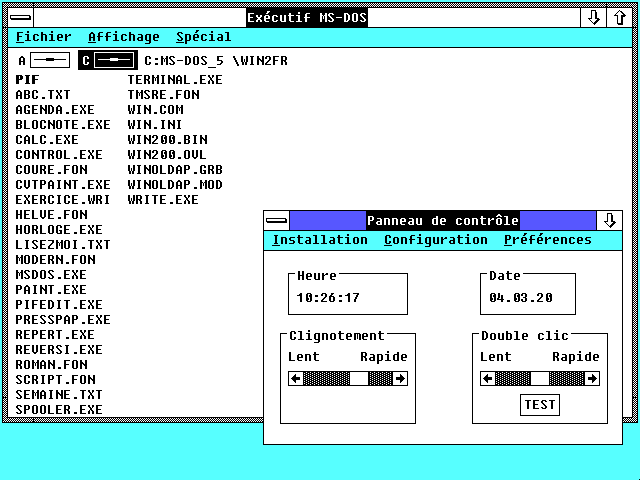Image resolution: width=640 pixels, height=480 pixels.
Task: Select file CONTROL.EXE
Action: [59, 155]
